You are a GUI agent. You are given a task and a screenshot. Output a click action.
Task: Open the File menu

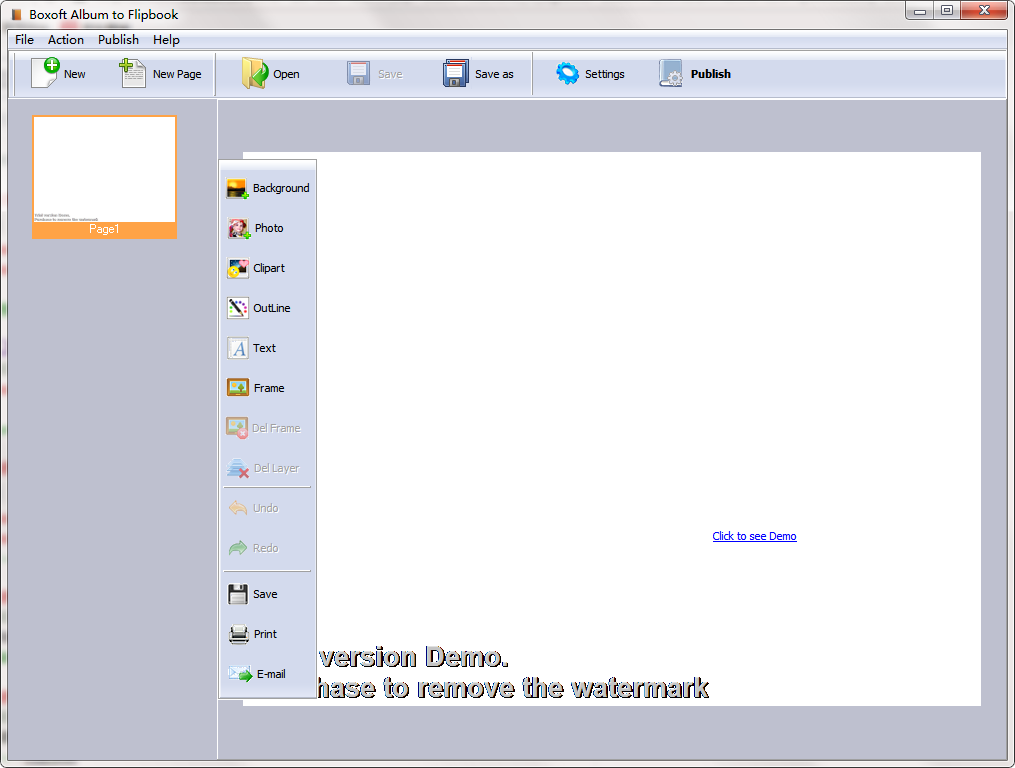[24, 39]
